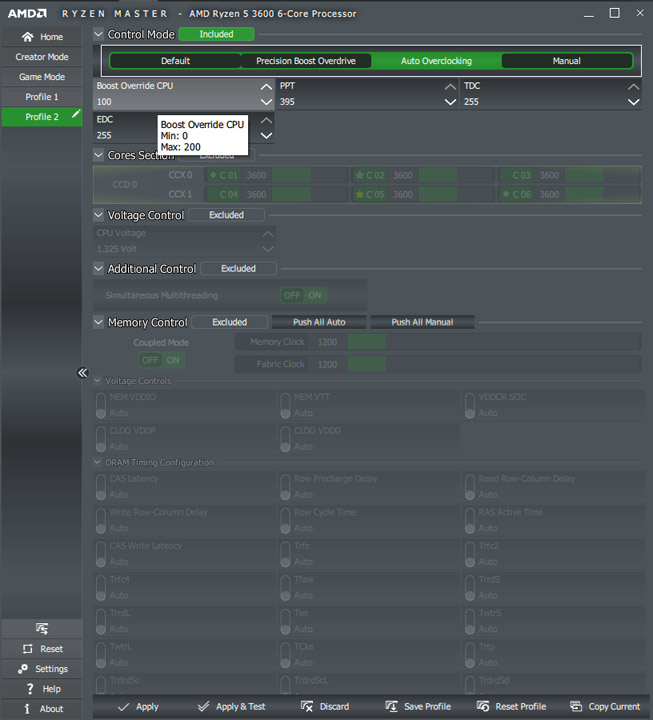The height and width of the screenshot is (720, 653).
Task: Open Settings via the gears icon
Action: click(x=23, y=669)
